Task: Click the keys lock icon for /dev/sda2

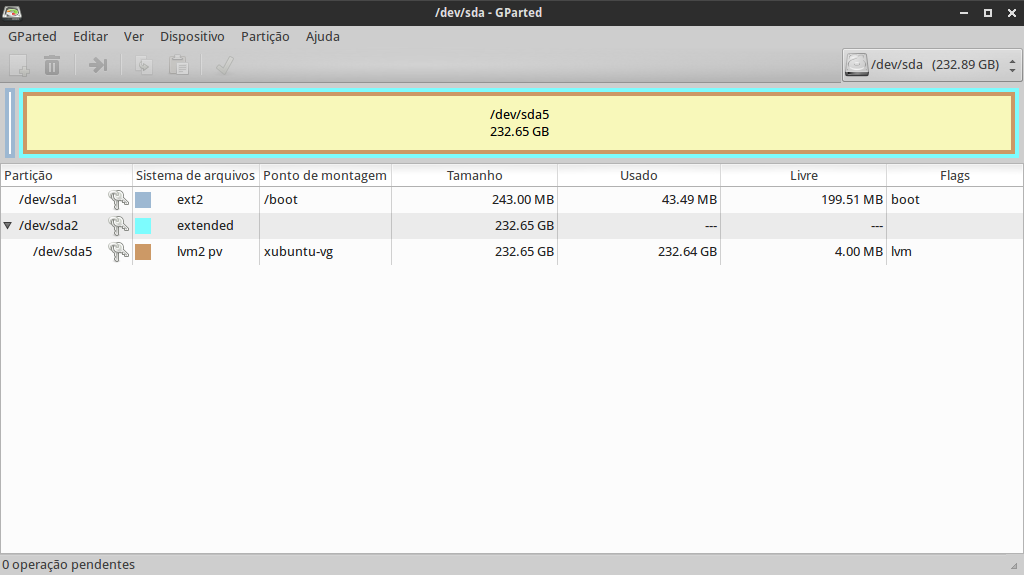Action: click(118, 225)
